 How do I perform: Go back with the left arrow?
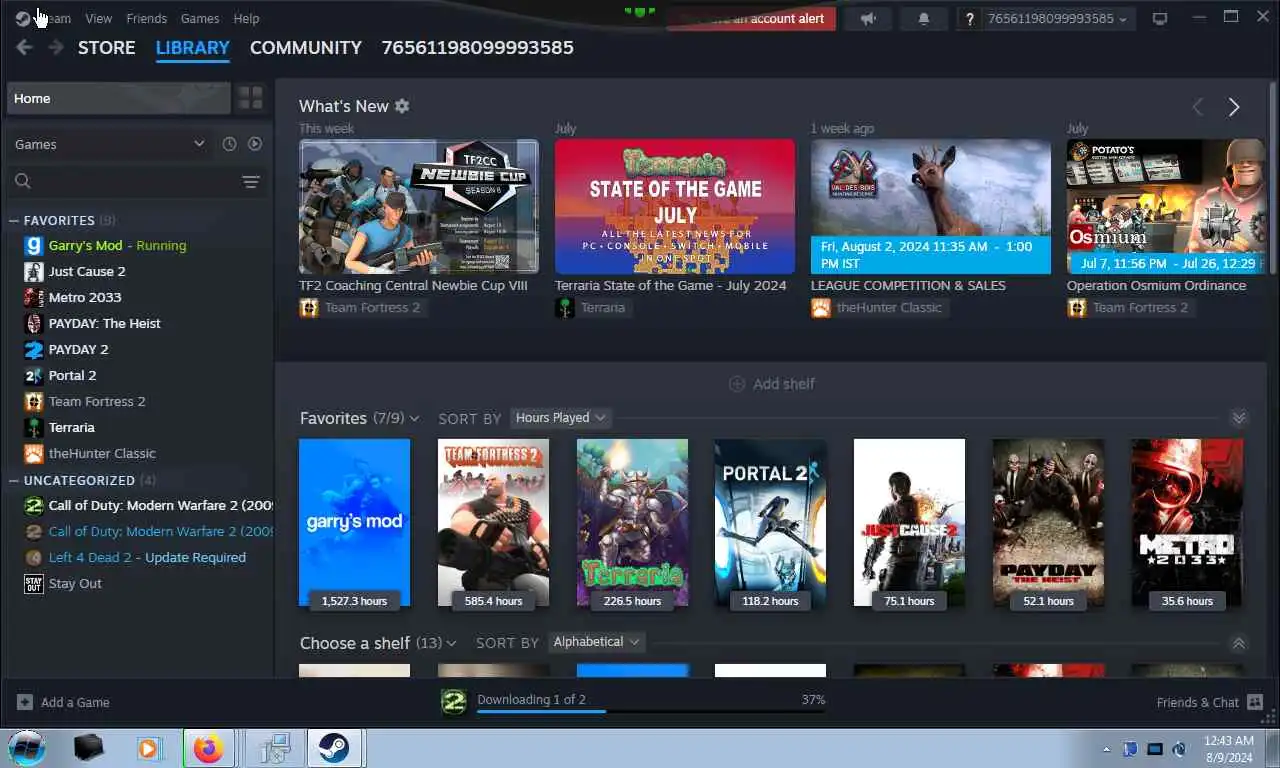click(24, 48)
